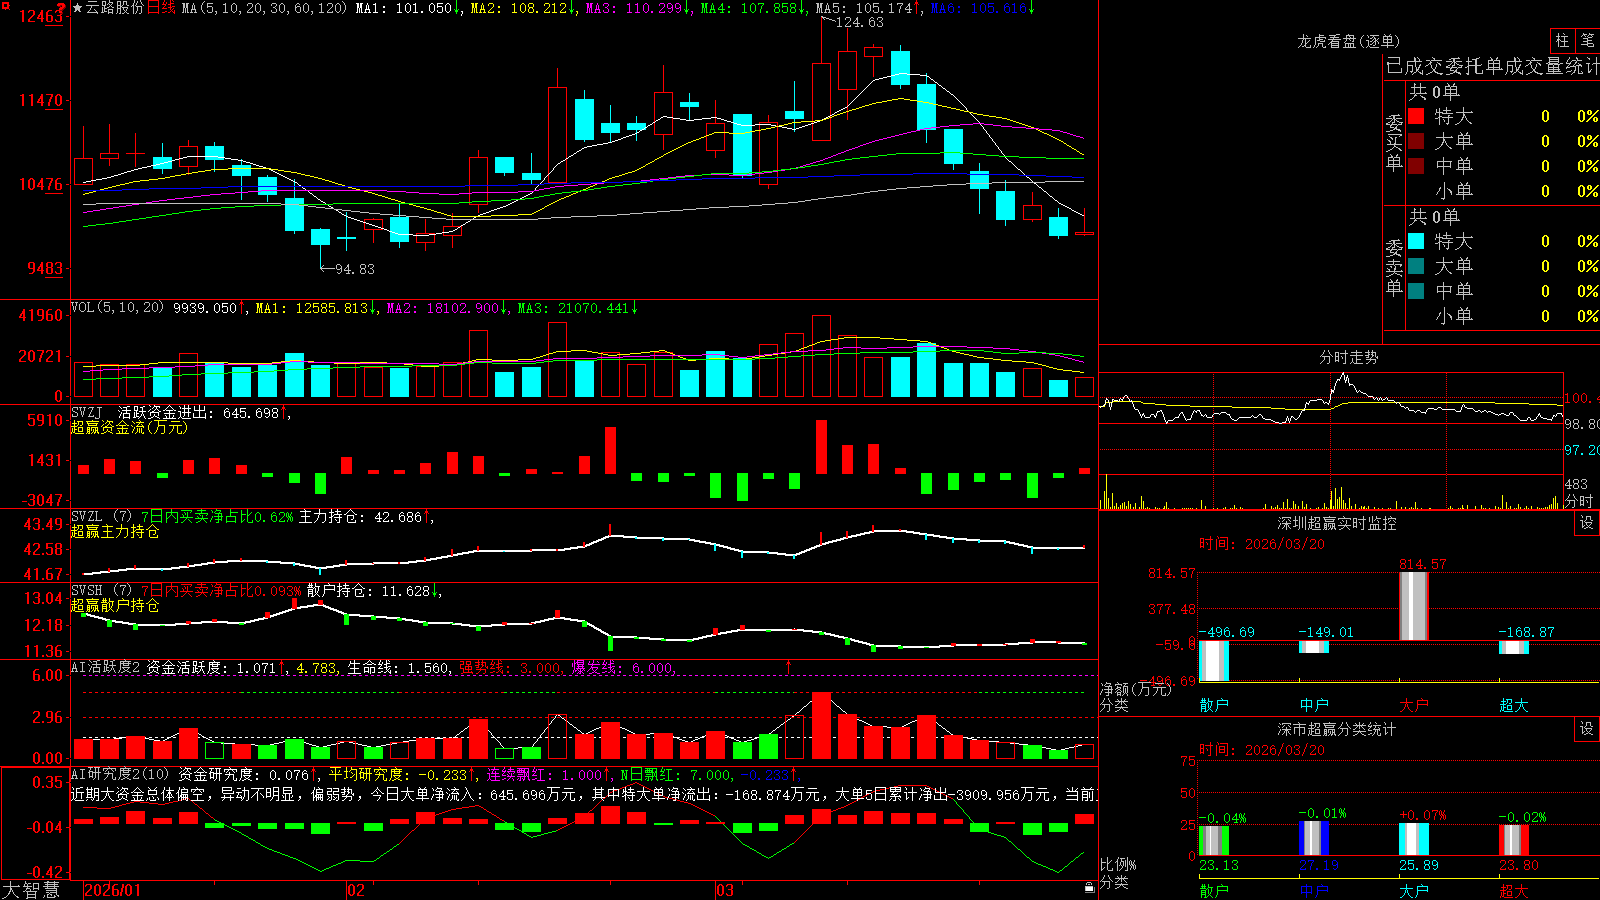This screenshot has width=1600, height=900.
Task: Click the 124.63 high price annotation
Action: 859,22
